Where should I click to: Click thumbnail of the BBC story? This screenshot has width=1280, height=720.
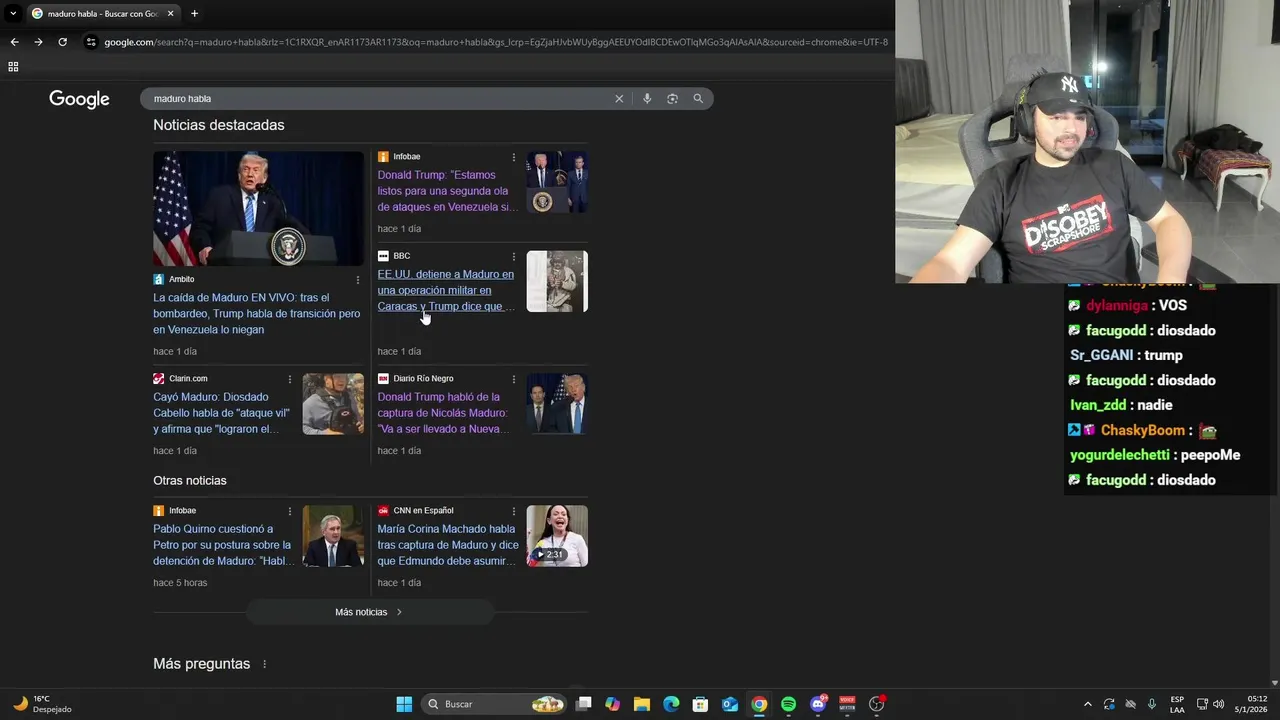(557, 281)
